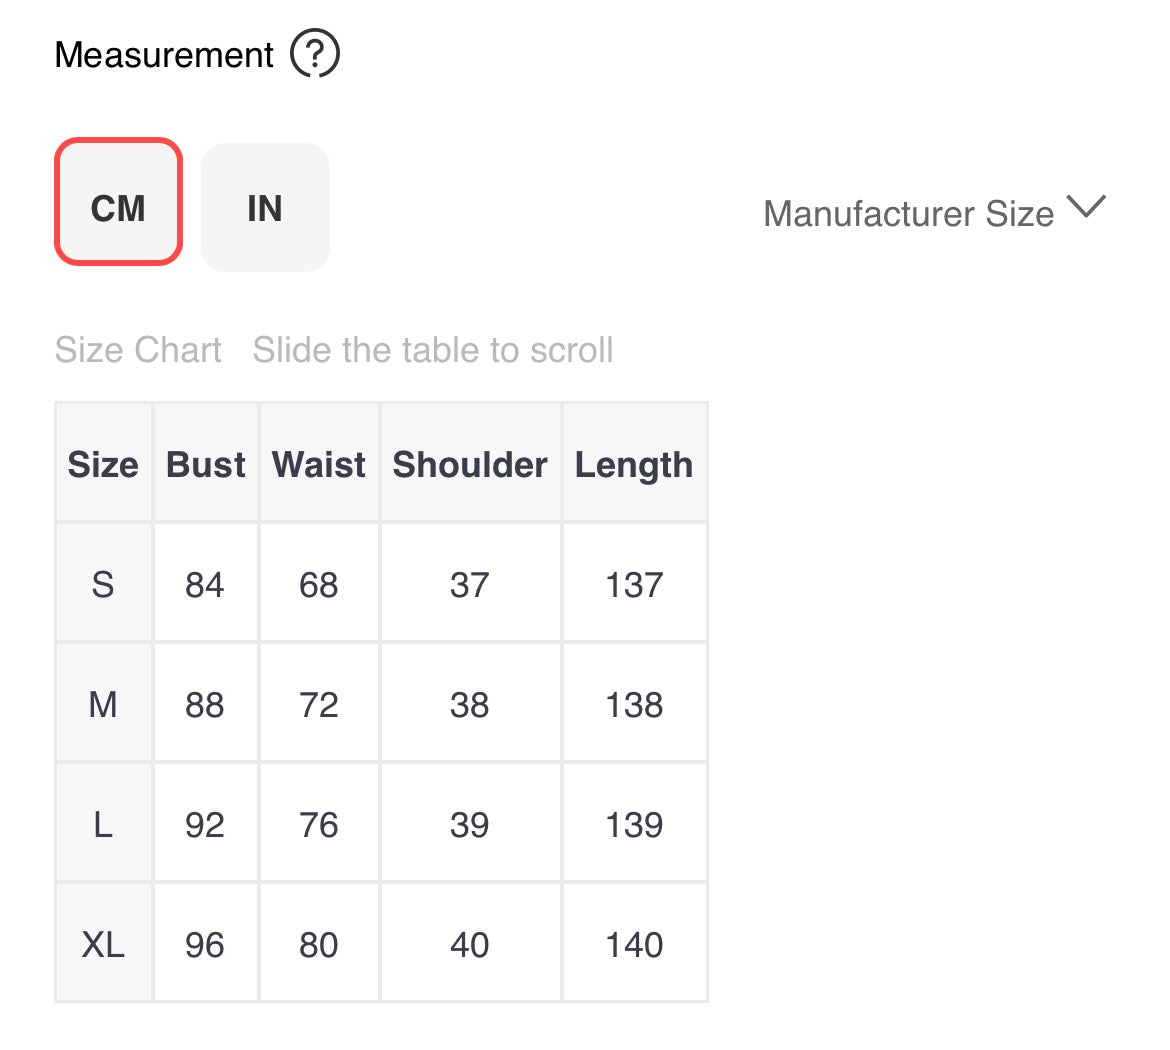Click the Shoulder column header
Image resolution: width=1170 pixels, height=1050 pixels.
tap(470, 465)
